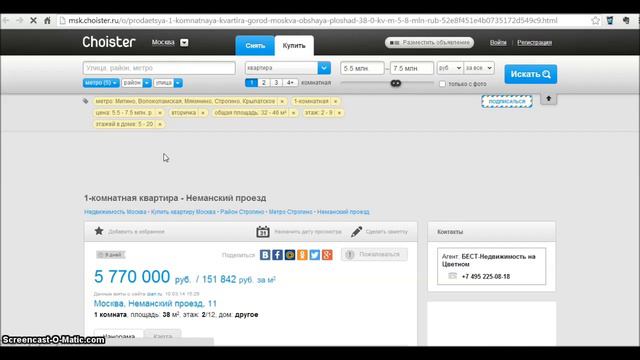Toggle the 4+ rooms count button
Image resolution: width=640 pixels, height=360 pixels.
click(290, 83)
